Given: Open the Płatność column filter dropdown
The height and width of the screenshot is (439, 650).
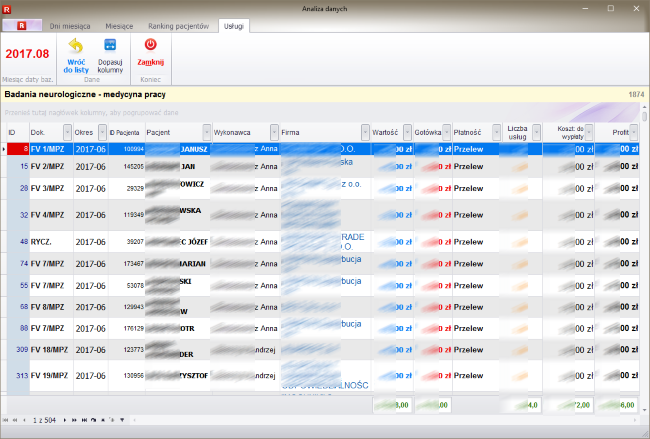Looking at the screenshot, I should pos(497,132).
